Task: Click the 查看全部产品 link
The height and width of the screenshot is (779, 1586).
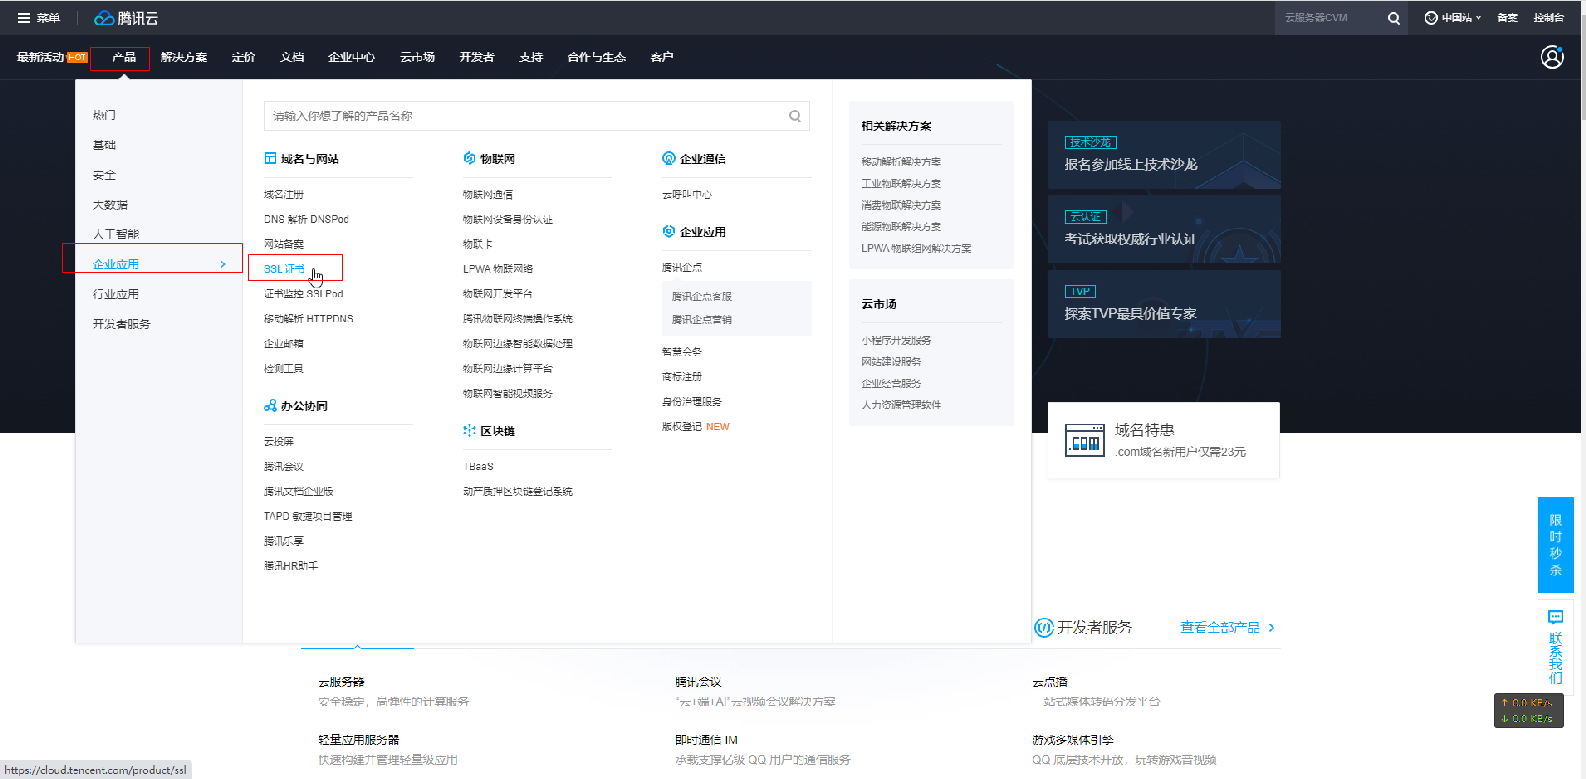Action: pos(1220,627)
